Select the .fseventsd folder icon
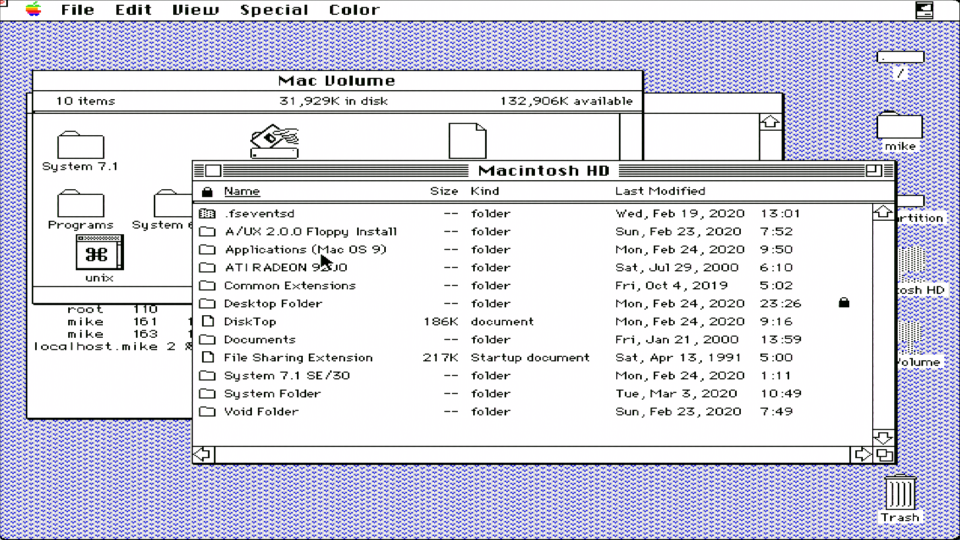This screenshot has height=540, width=960. click(x=208, y=213)
